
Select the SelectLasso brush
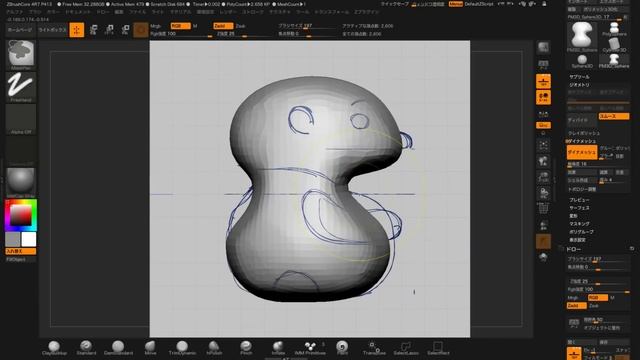tap(406, 348)
